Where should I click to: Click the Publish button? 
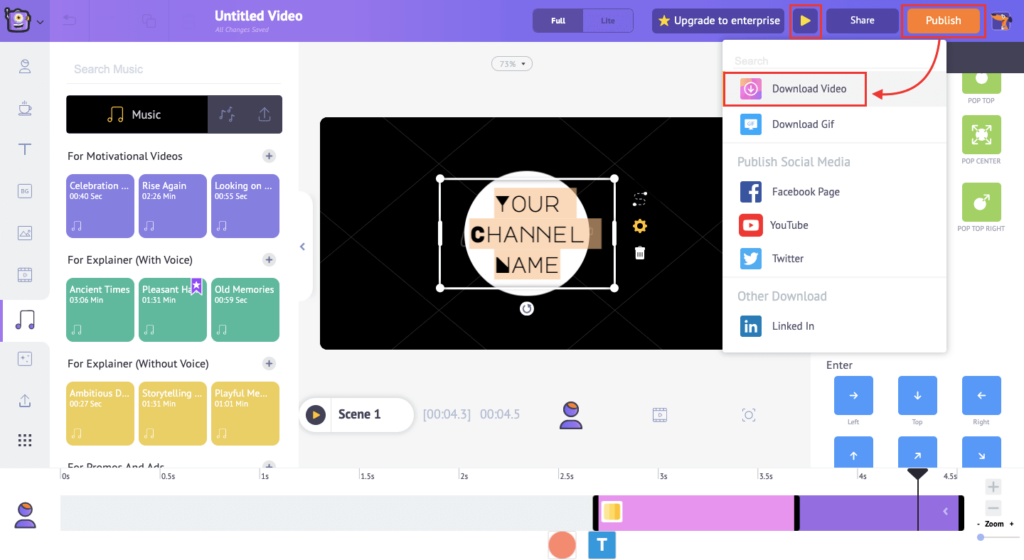(943, 21)
